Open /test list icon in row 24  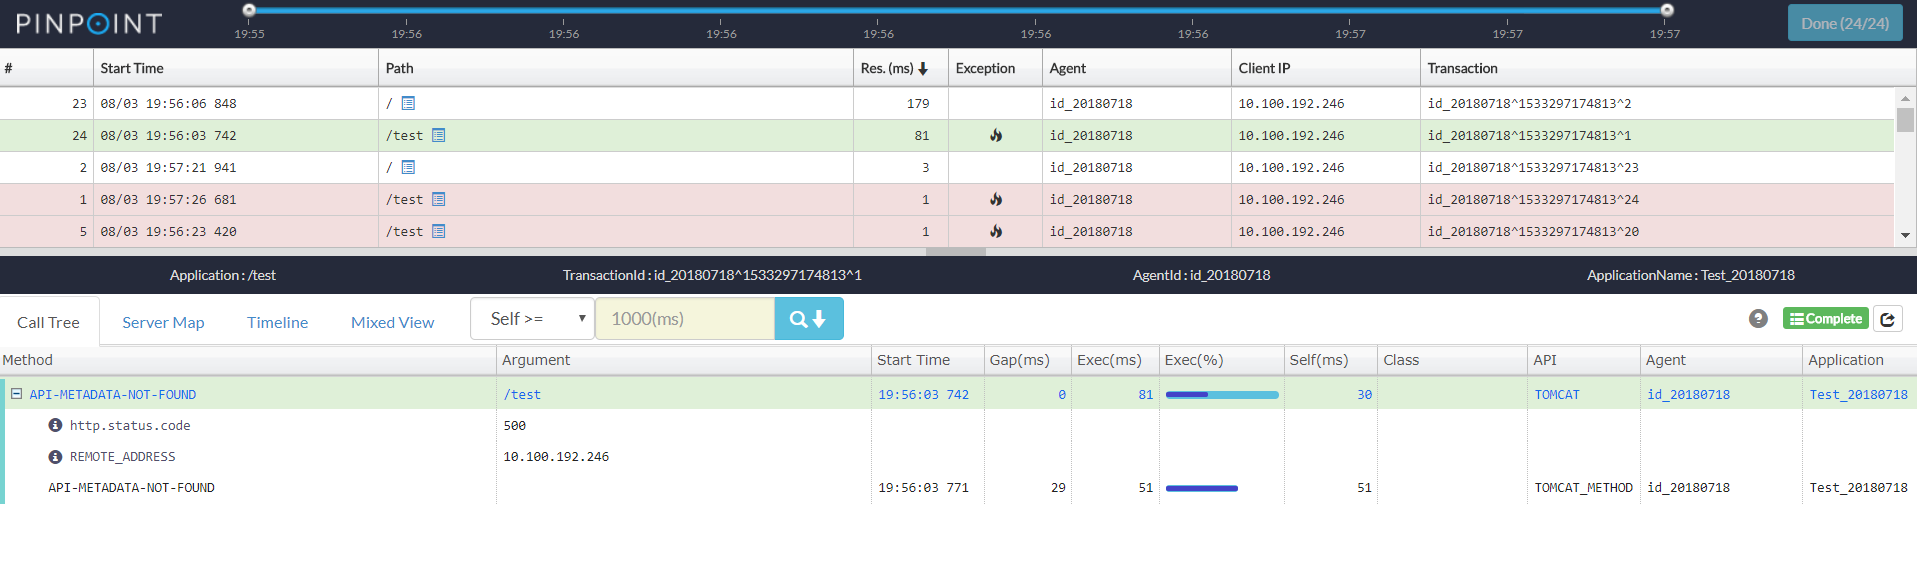[438, 135]
